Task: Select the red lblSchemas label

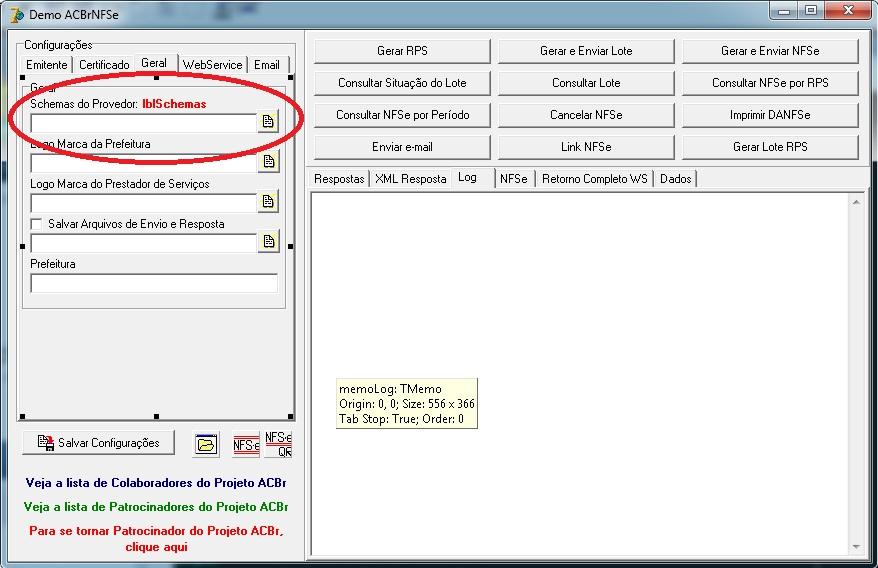Action: pyautogui.click(x=174, y=104)
